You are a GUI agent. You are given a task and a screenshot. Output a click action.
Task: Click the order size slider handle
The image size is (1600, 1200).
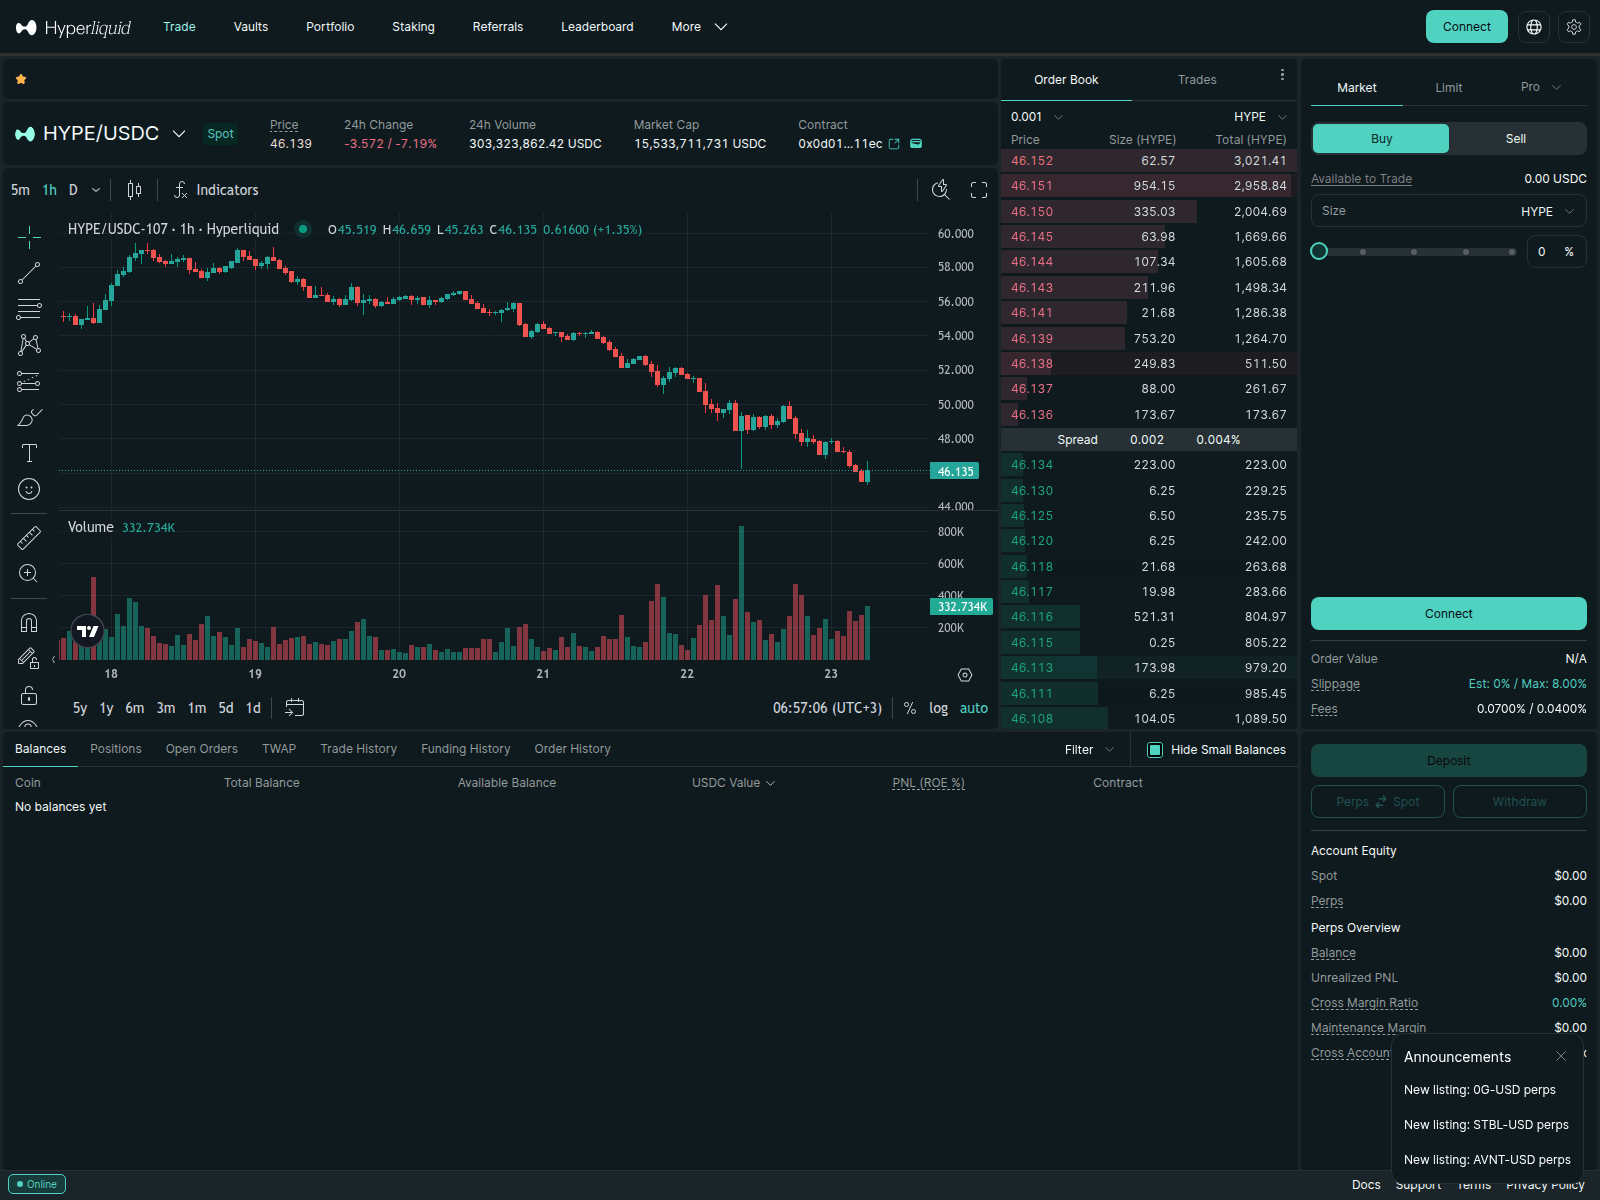pyautogui.click(x=1319, y=252)
